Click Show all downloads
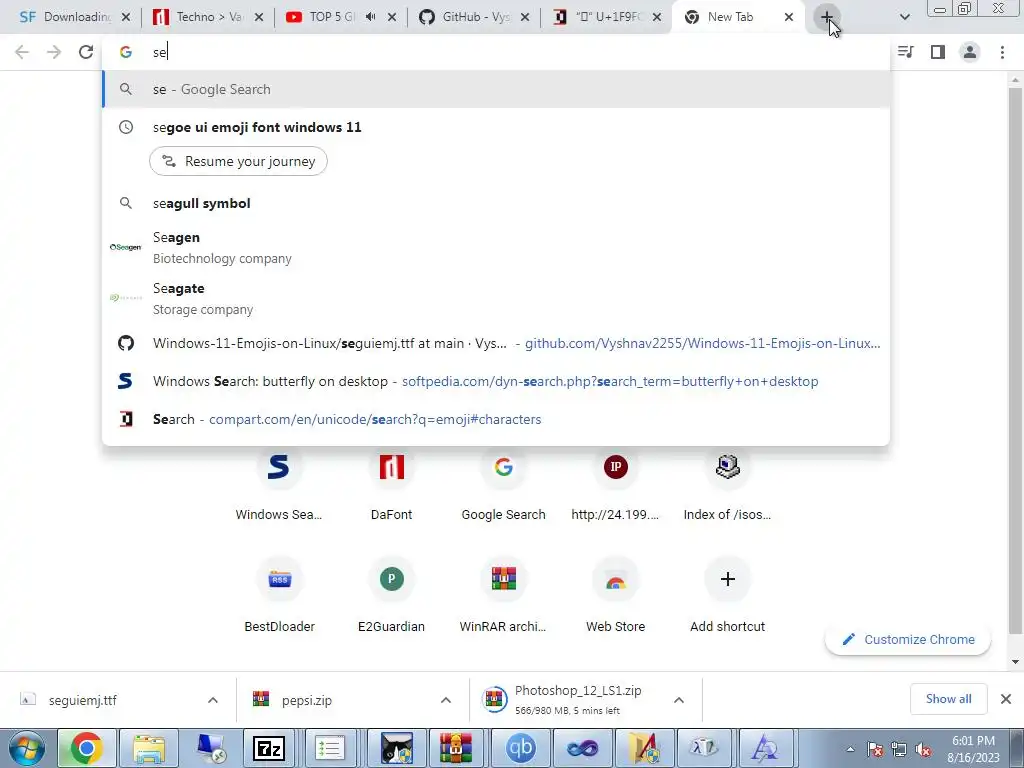This screenshot has height=768, width=1024. tap(948, 699)
